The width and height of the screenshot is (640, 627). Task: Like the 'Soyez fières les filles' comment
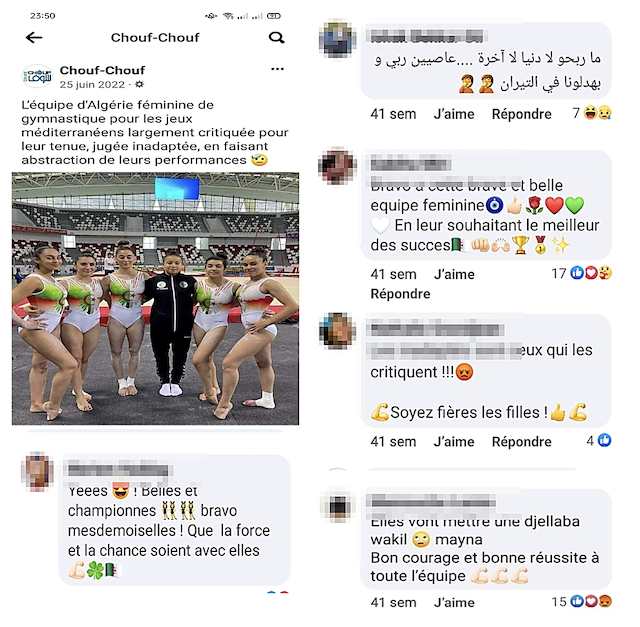(x=454, y=442)
